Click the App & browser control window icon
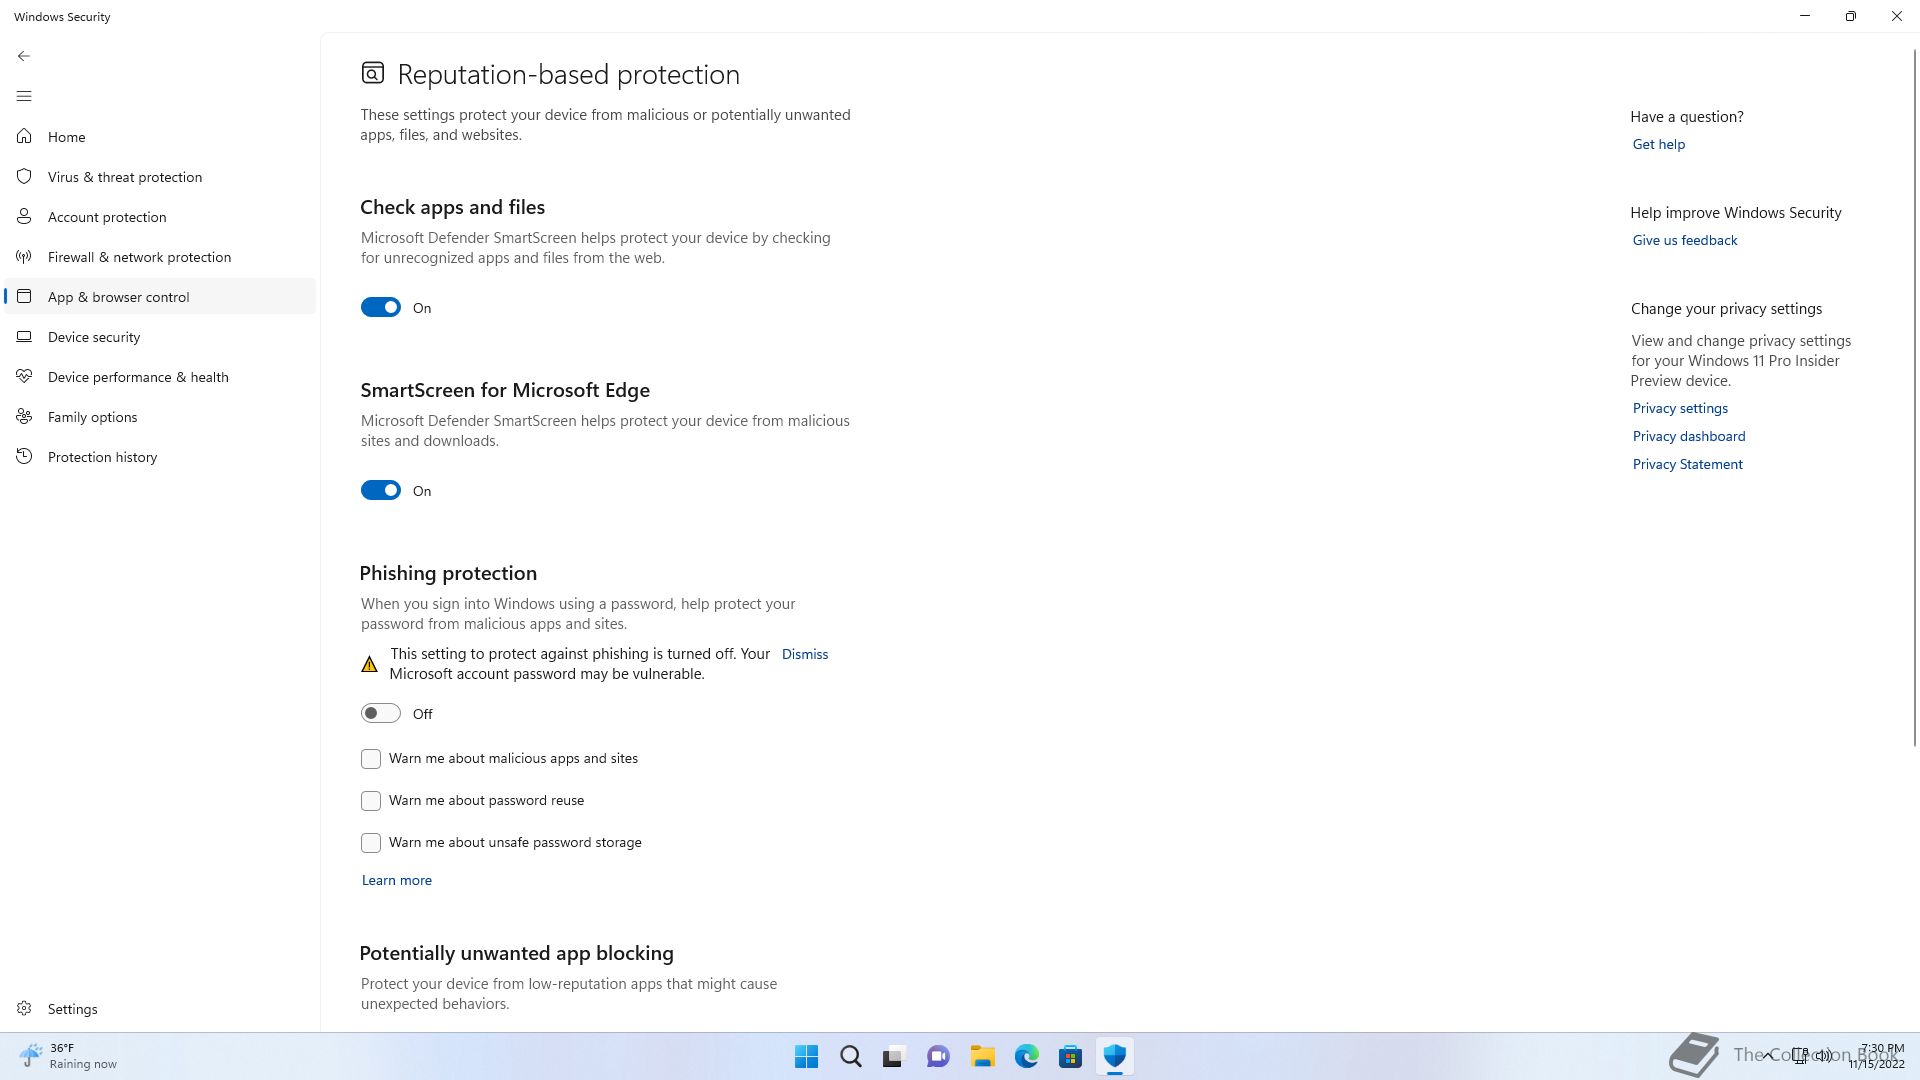This screenshot has width=1920, height=1080. 24,296
